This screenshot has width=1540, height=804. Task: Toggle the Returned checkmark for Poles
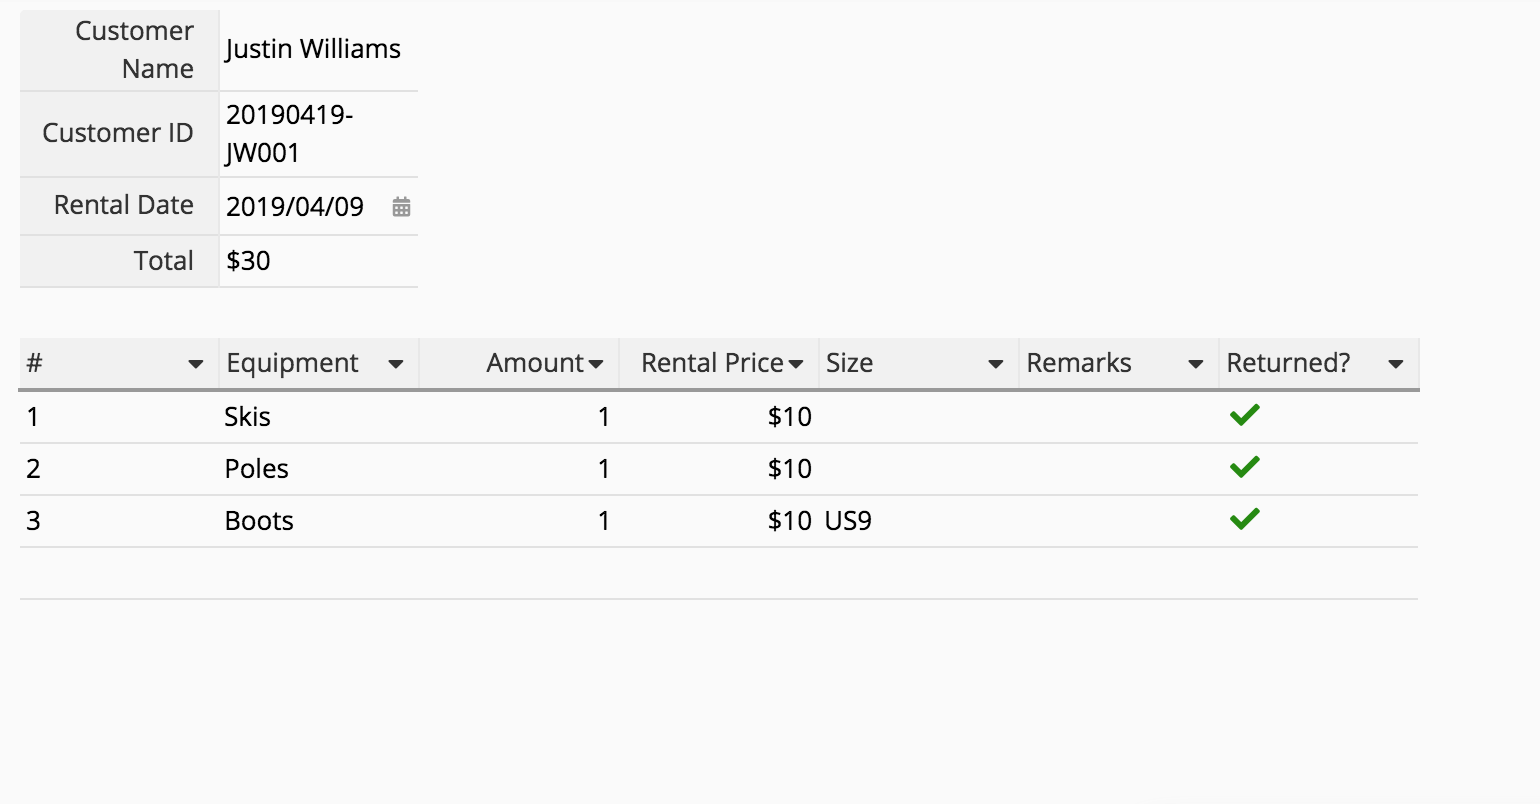(x=1244, y=468)
